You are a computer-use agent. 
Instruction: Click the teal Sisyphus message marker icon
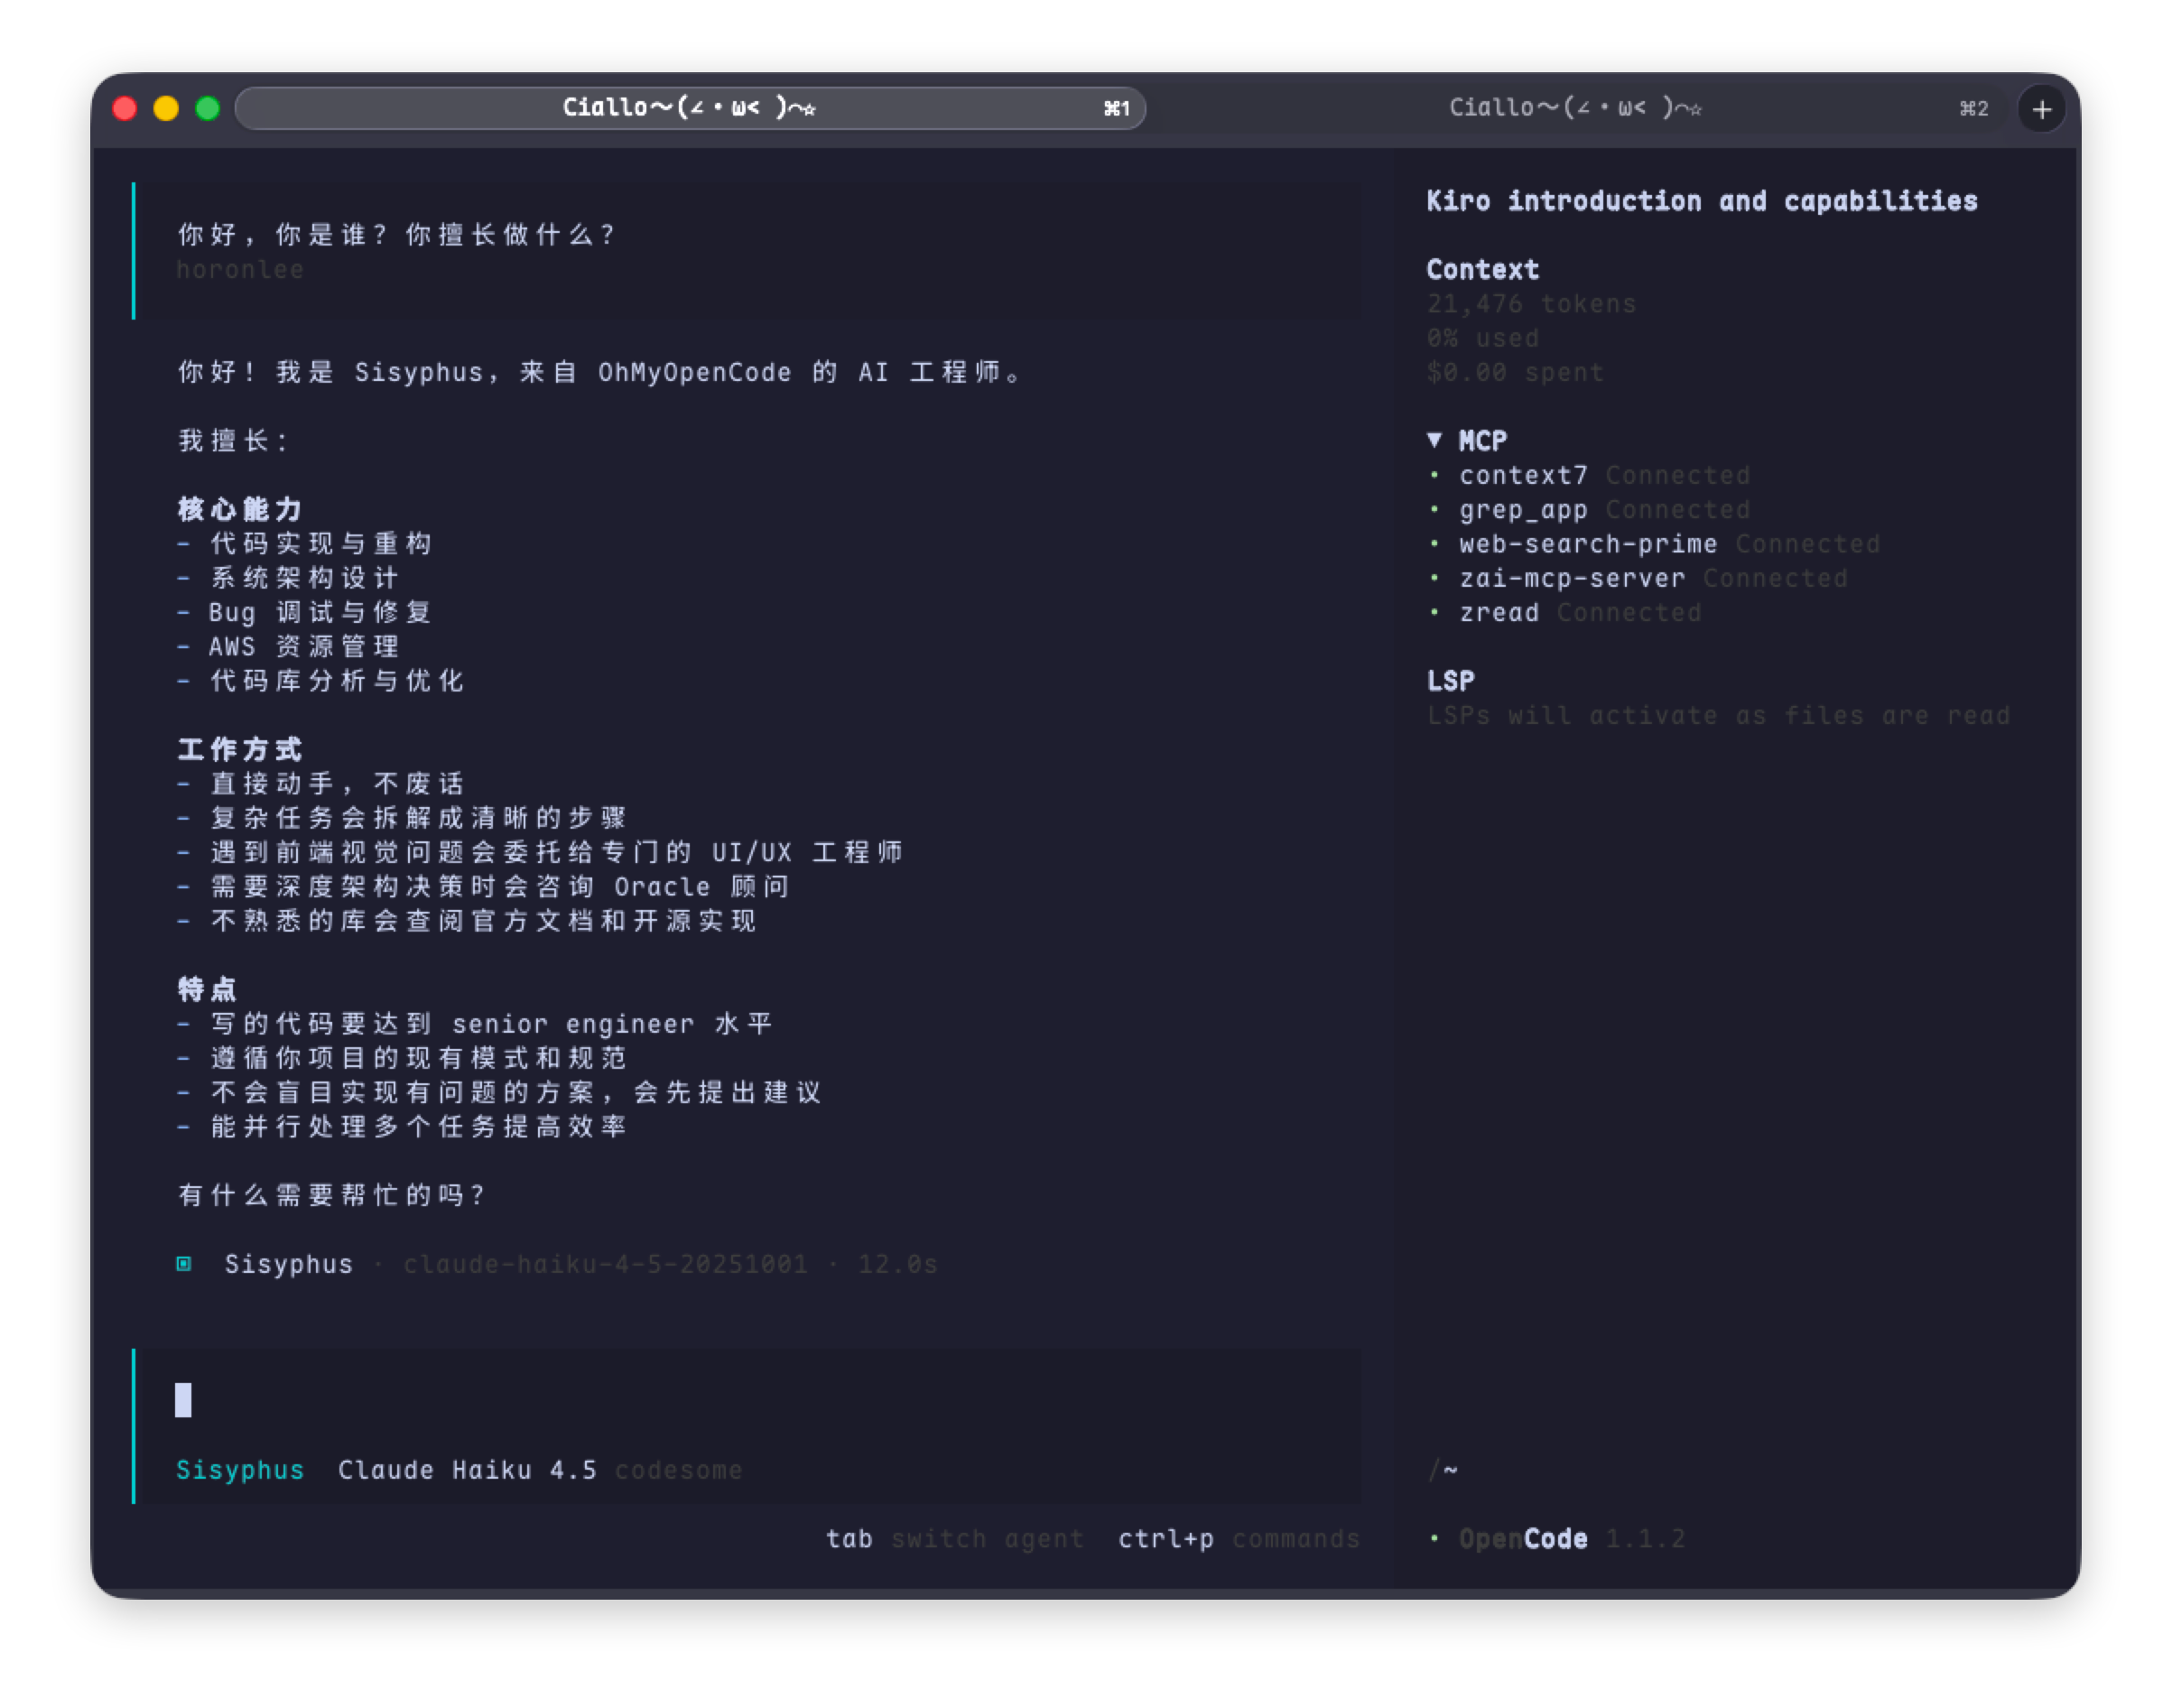[184, 1264]
